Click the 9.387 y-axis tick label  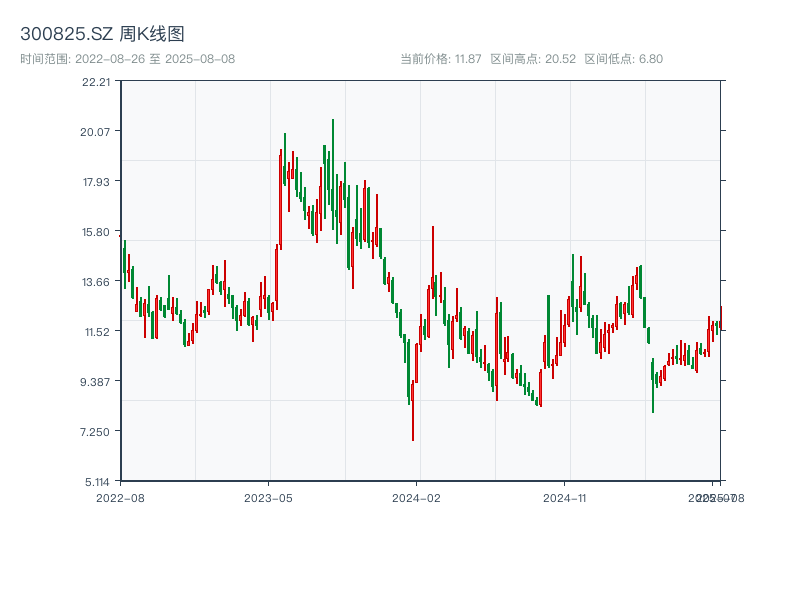(x=96, y=382)
